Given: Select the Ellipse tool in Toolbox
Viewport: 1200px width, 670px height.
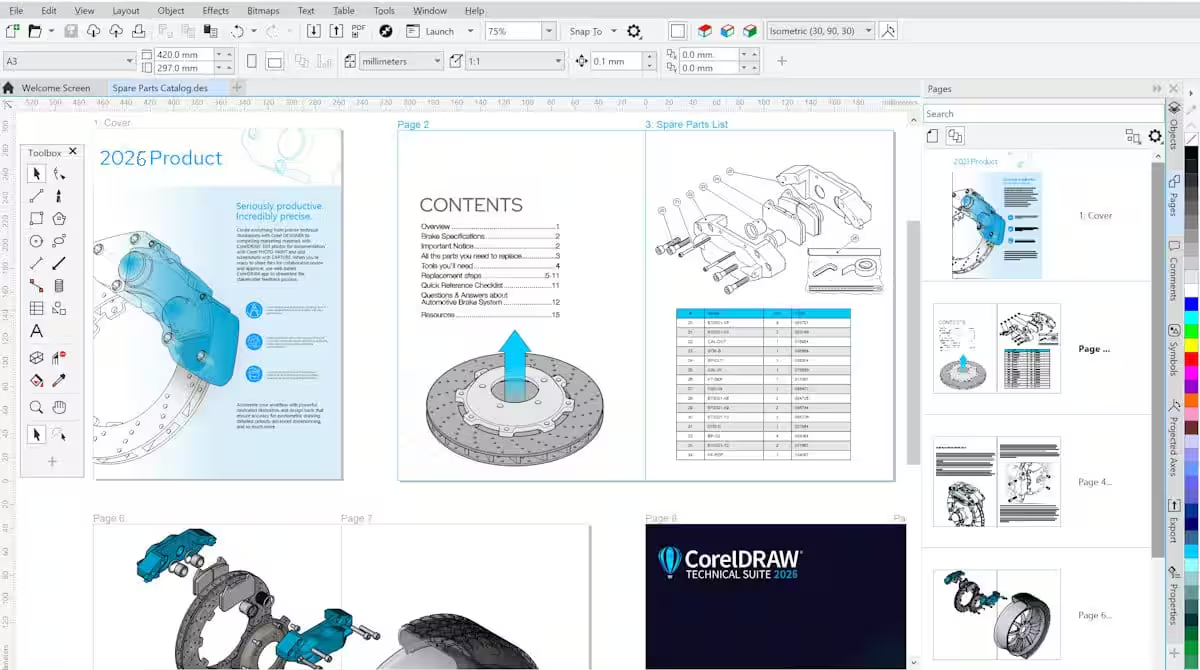Looking at the screenshot, I should coord(36,241).
